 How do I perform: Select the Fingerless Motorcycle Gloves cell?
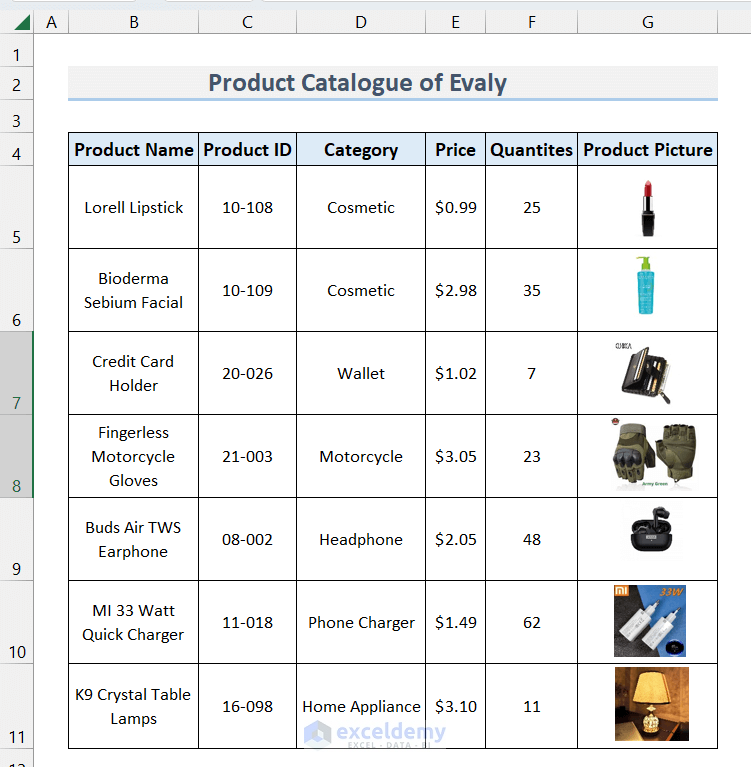[x=134, y=456]
